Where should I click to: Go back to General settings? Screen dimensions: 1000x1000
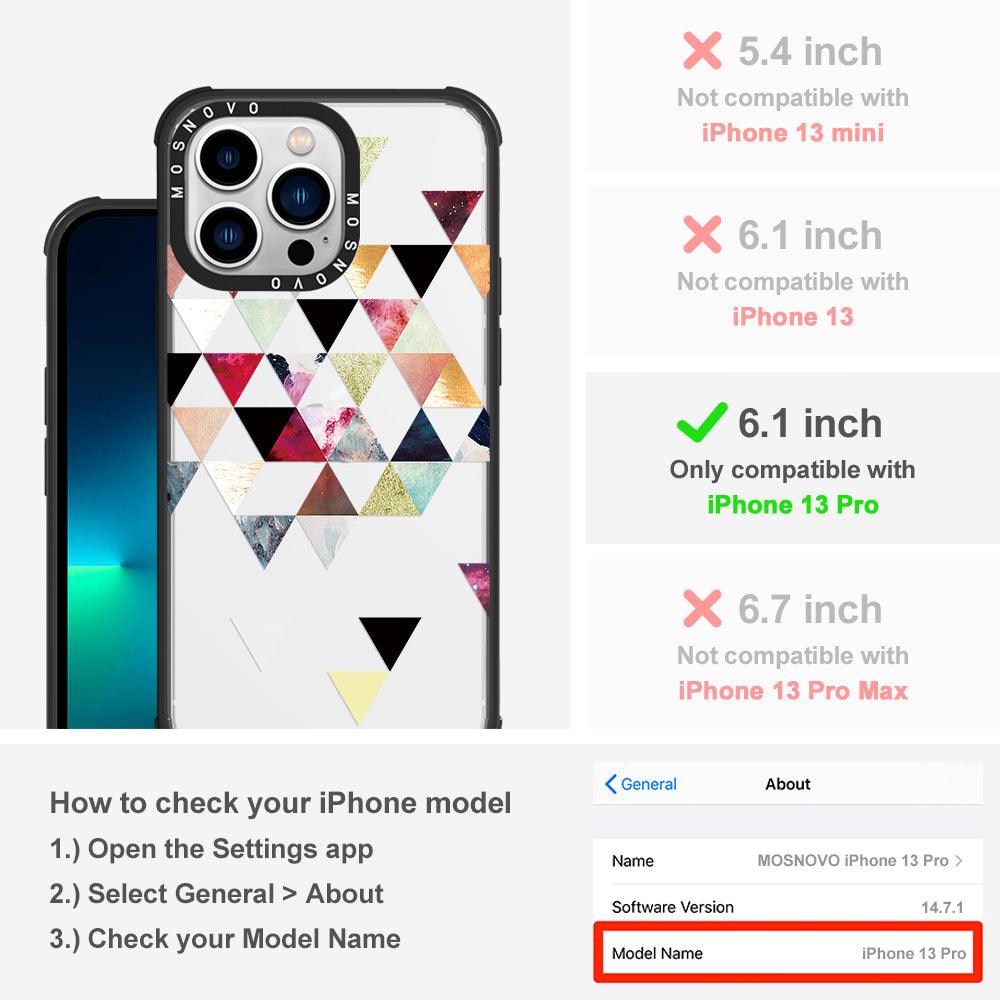tap(641, 784)
